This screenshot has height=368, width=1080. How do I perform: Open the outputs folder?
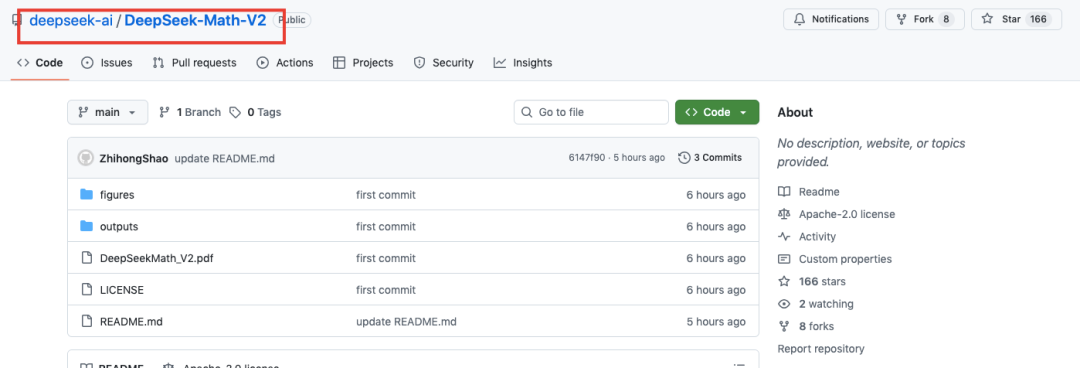coord(119,227)
